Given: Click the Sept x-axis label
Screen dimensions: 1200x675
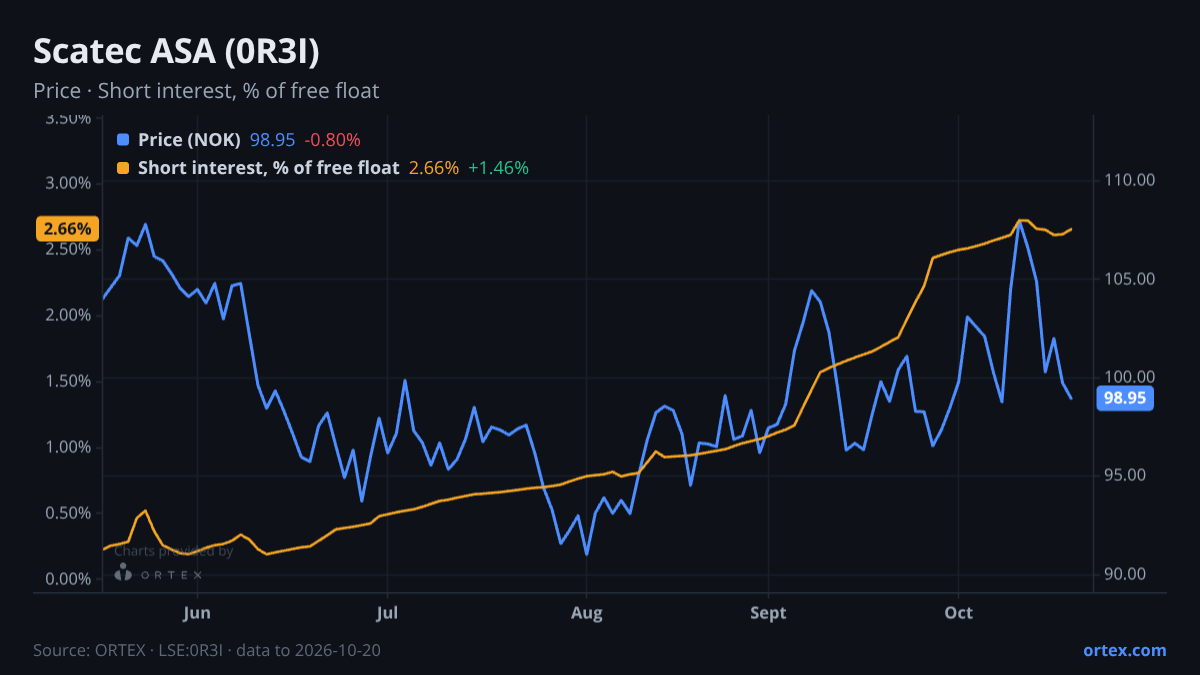Looking at the screenshot, I should click(768, 613).
